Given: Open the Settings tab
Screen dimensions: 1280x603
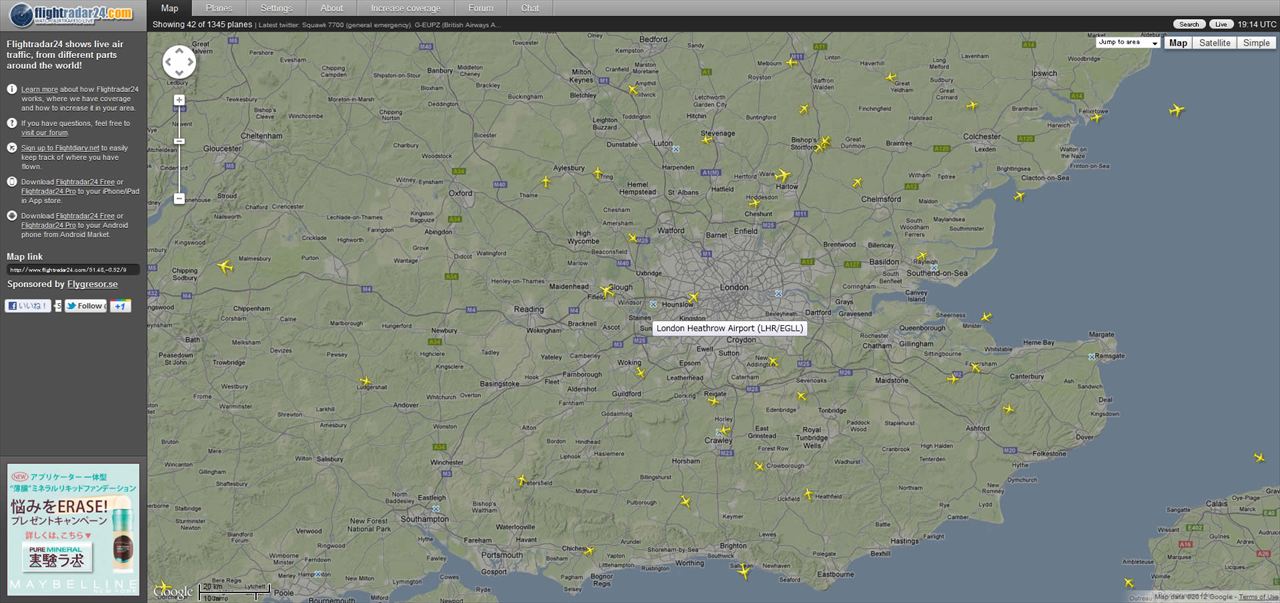Looking at the screenshot, I should point(276,8).
